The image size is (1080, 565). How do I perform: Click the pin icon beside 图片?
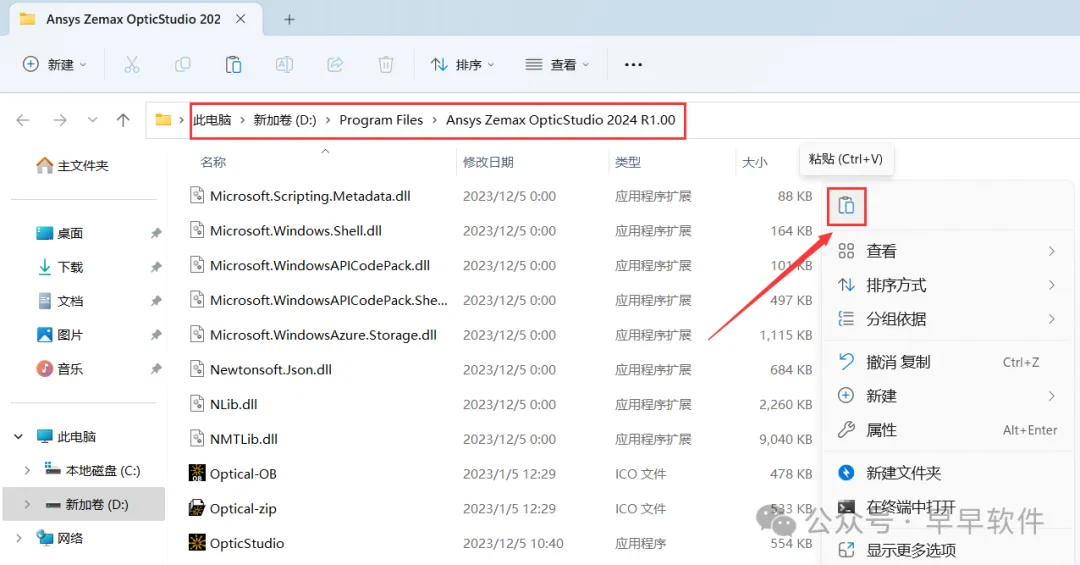click(x=156, y=335)
